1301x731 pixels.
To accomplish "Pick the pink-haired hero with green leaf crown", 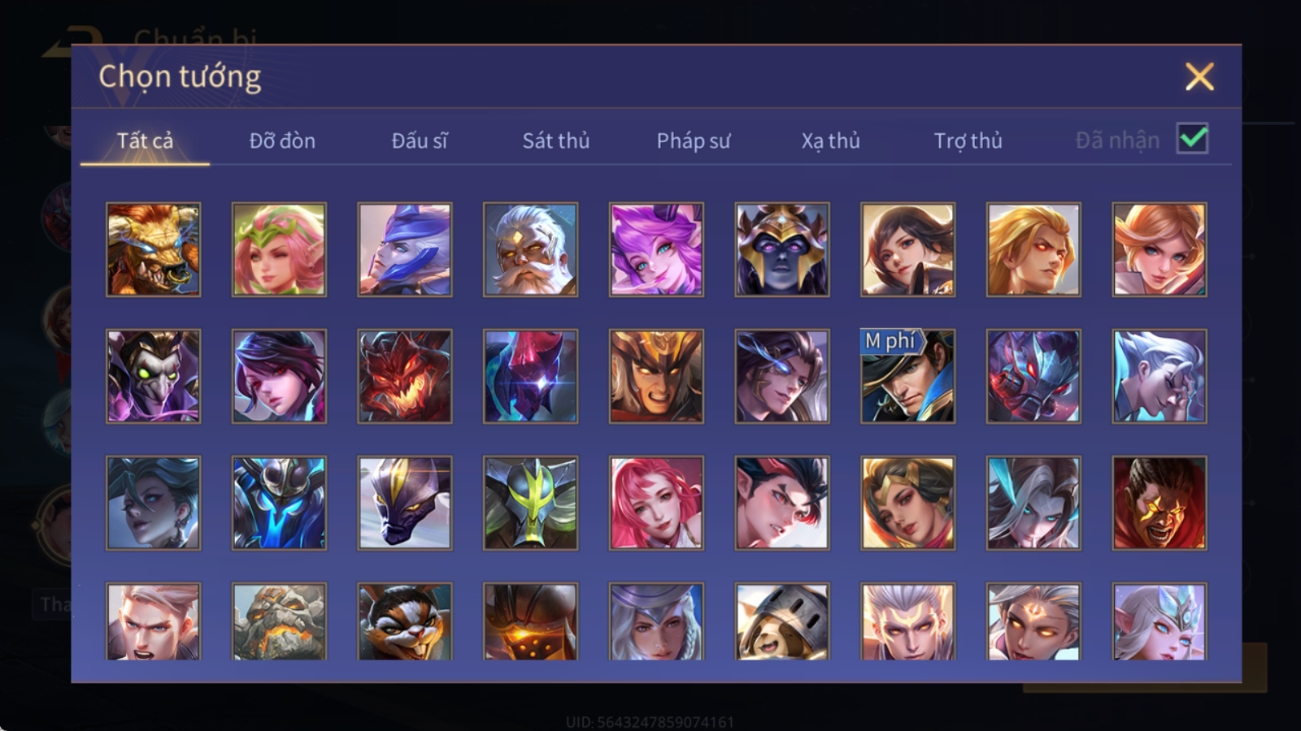I will (279, 249).
